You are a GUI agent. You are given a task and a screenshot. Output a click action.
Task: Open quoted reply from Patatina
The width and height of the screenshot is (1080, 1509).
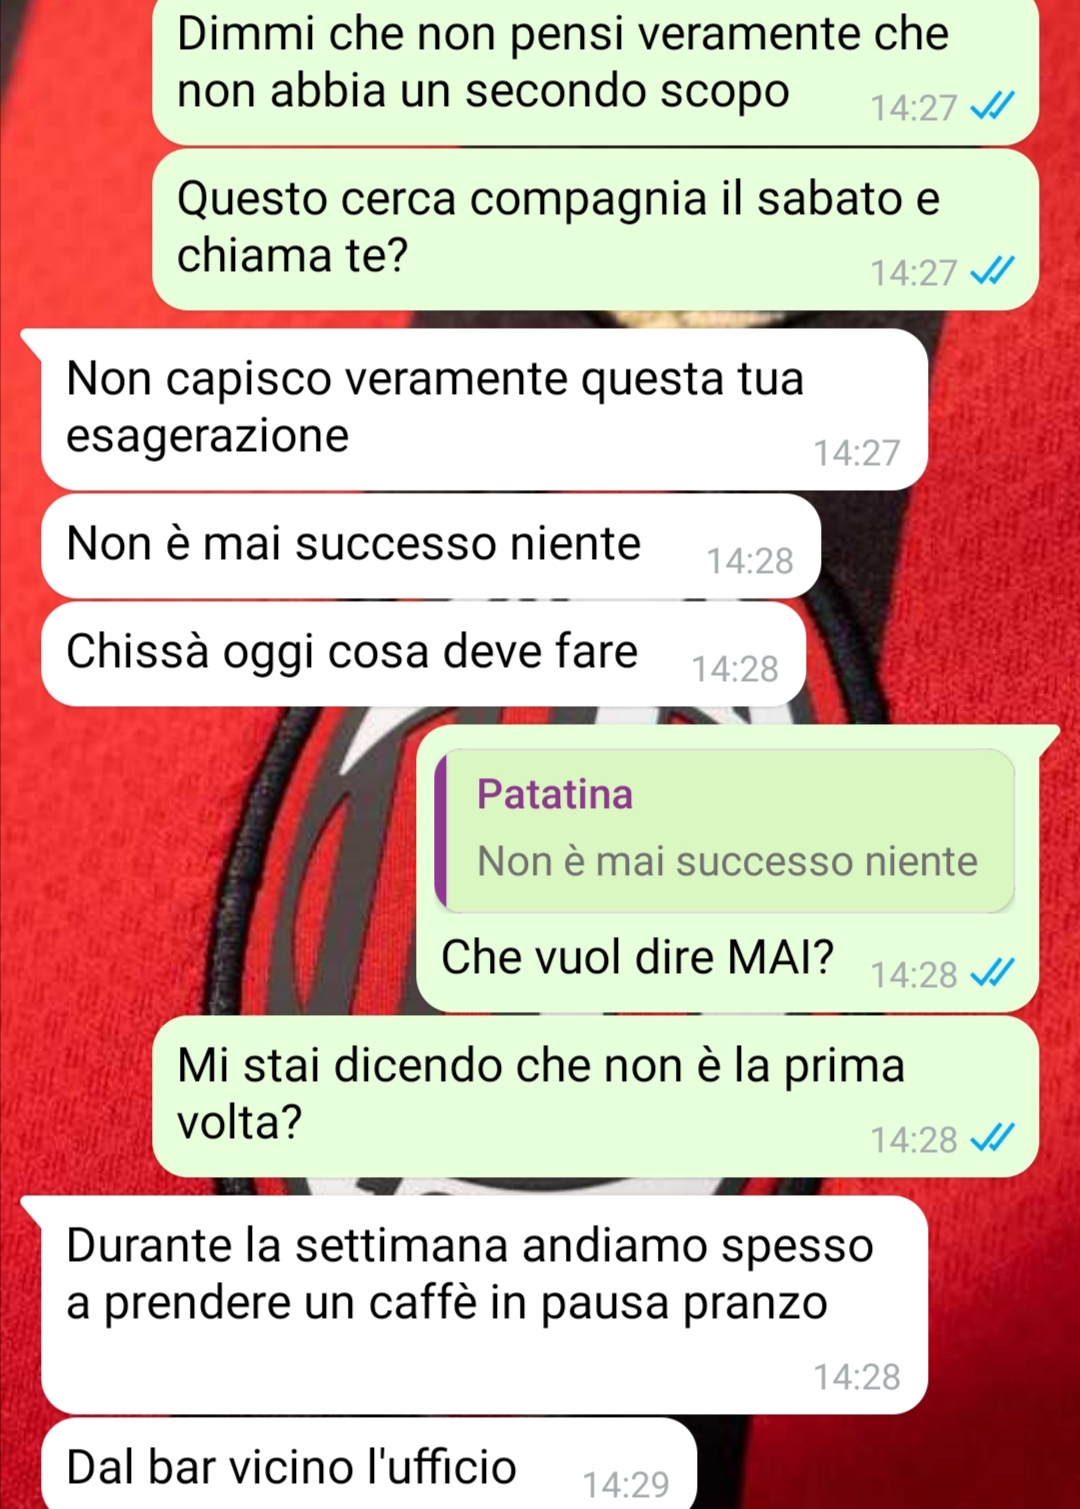725,830
